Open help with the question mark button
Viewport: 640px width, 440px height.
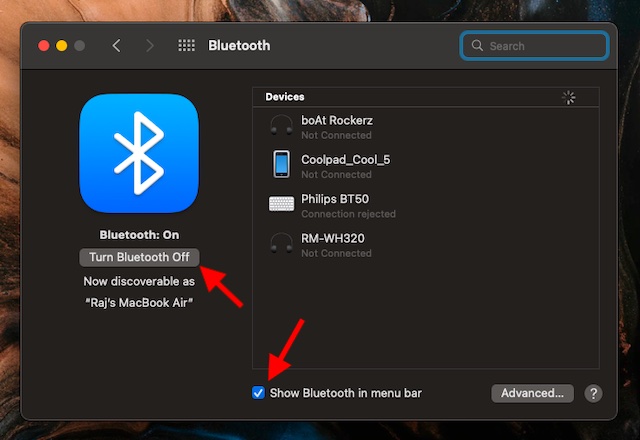point(593,393)
